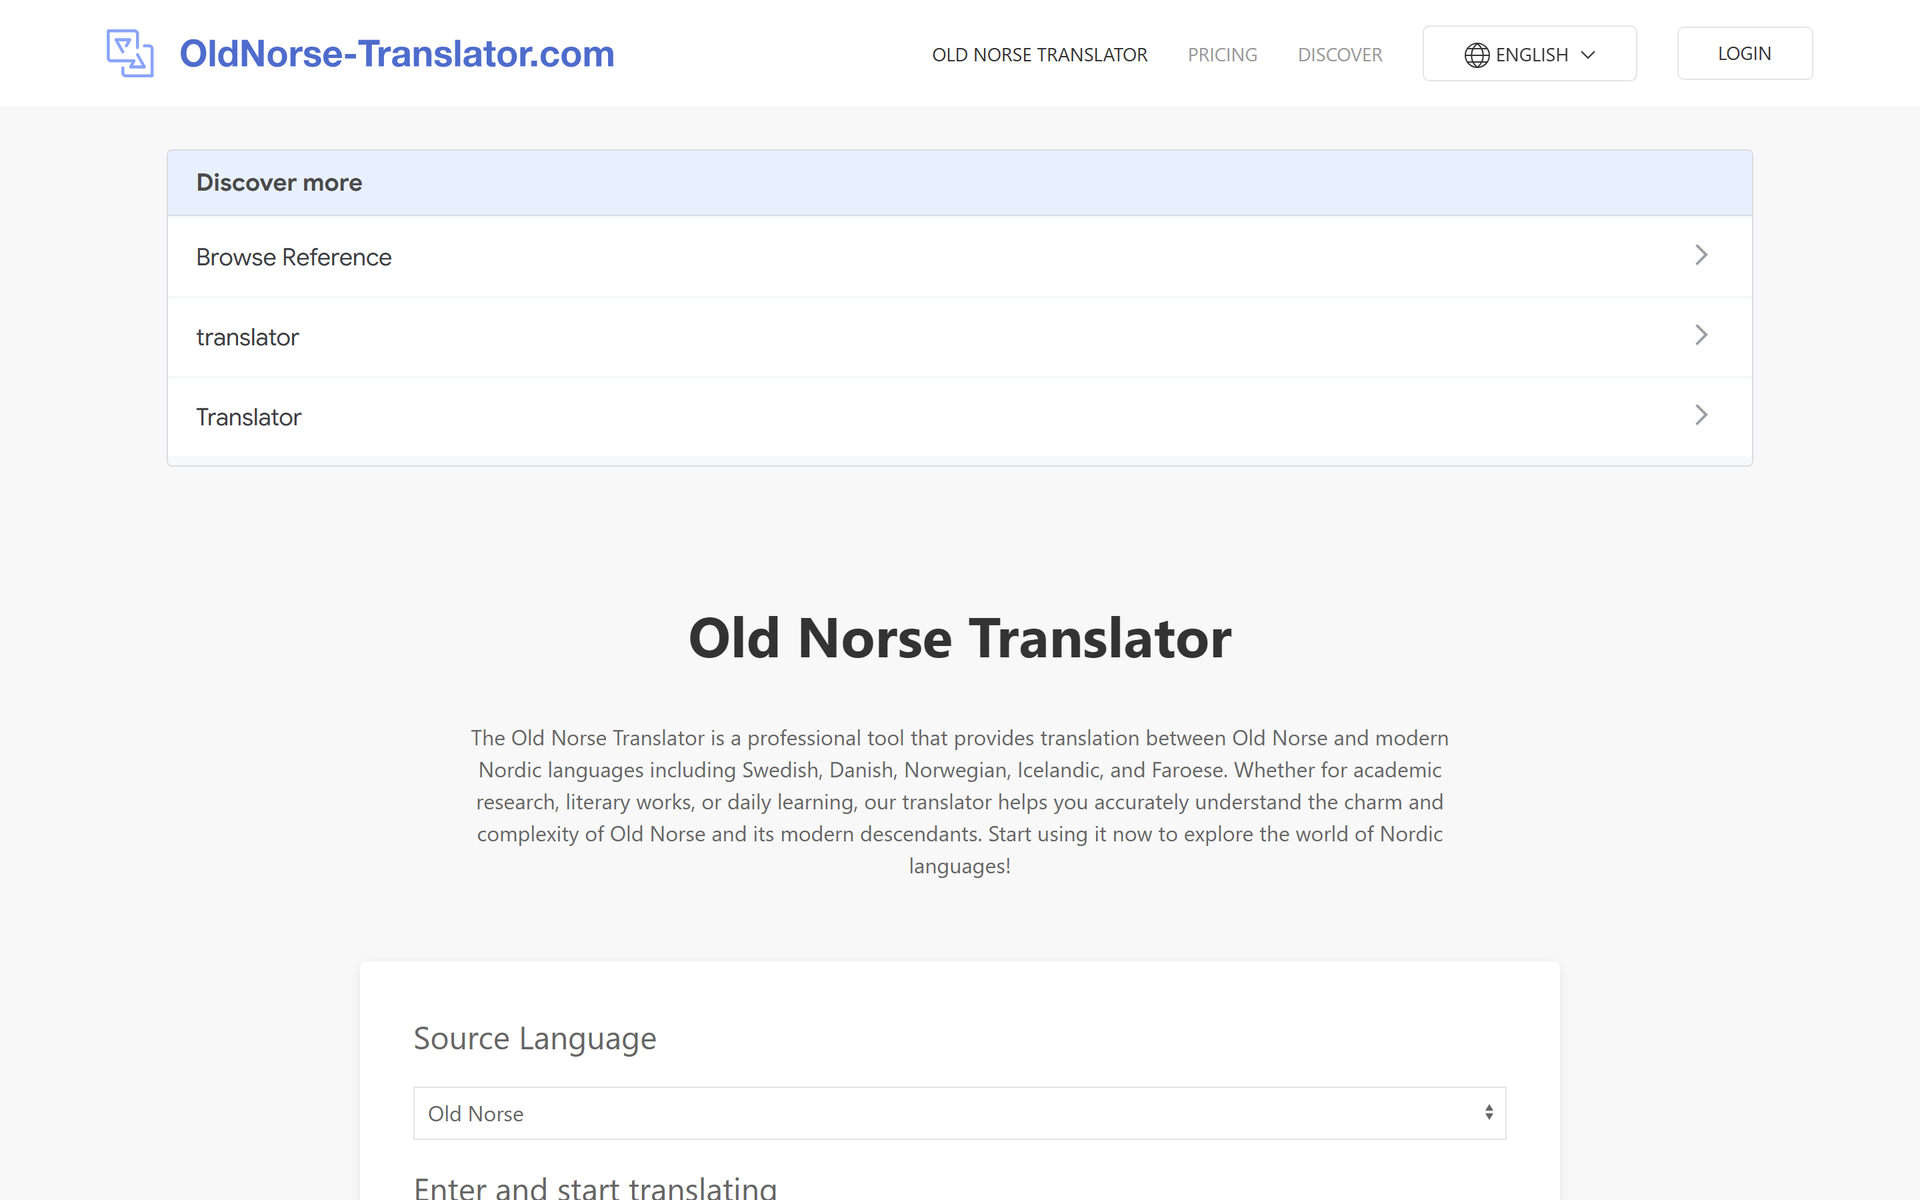Image resolution: width=1920 pixels, height=1200 pixels.
Task: Open the Old Norse source language dropdown
Action: 959,1113
